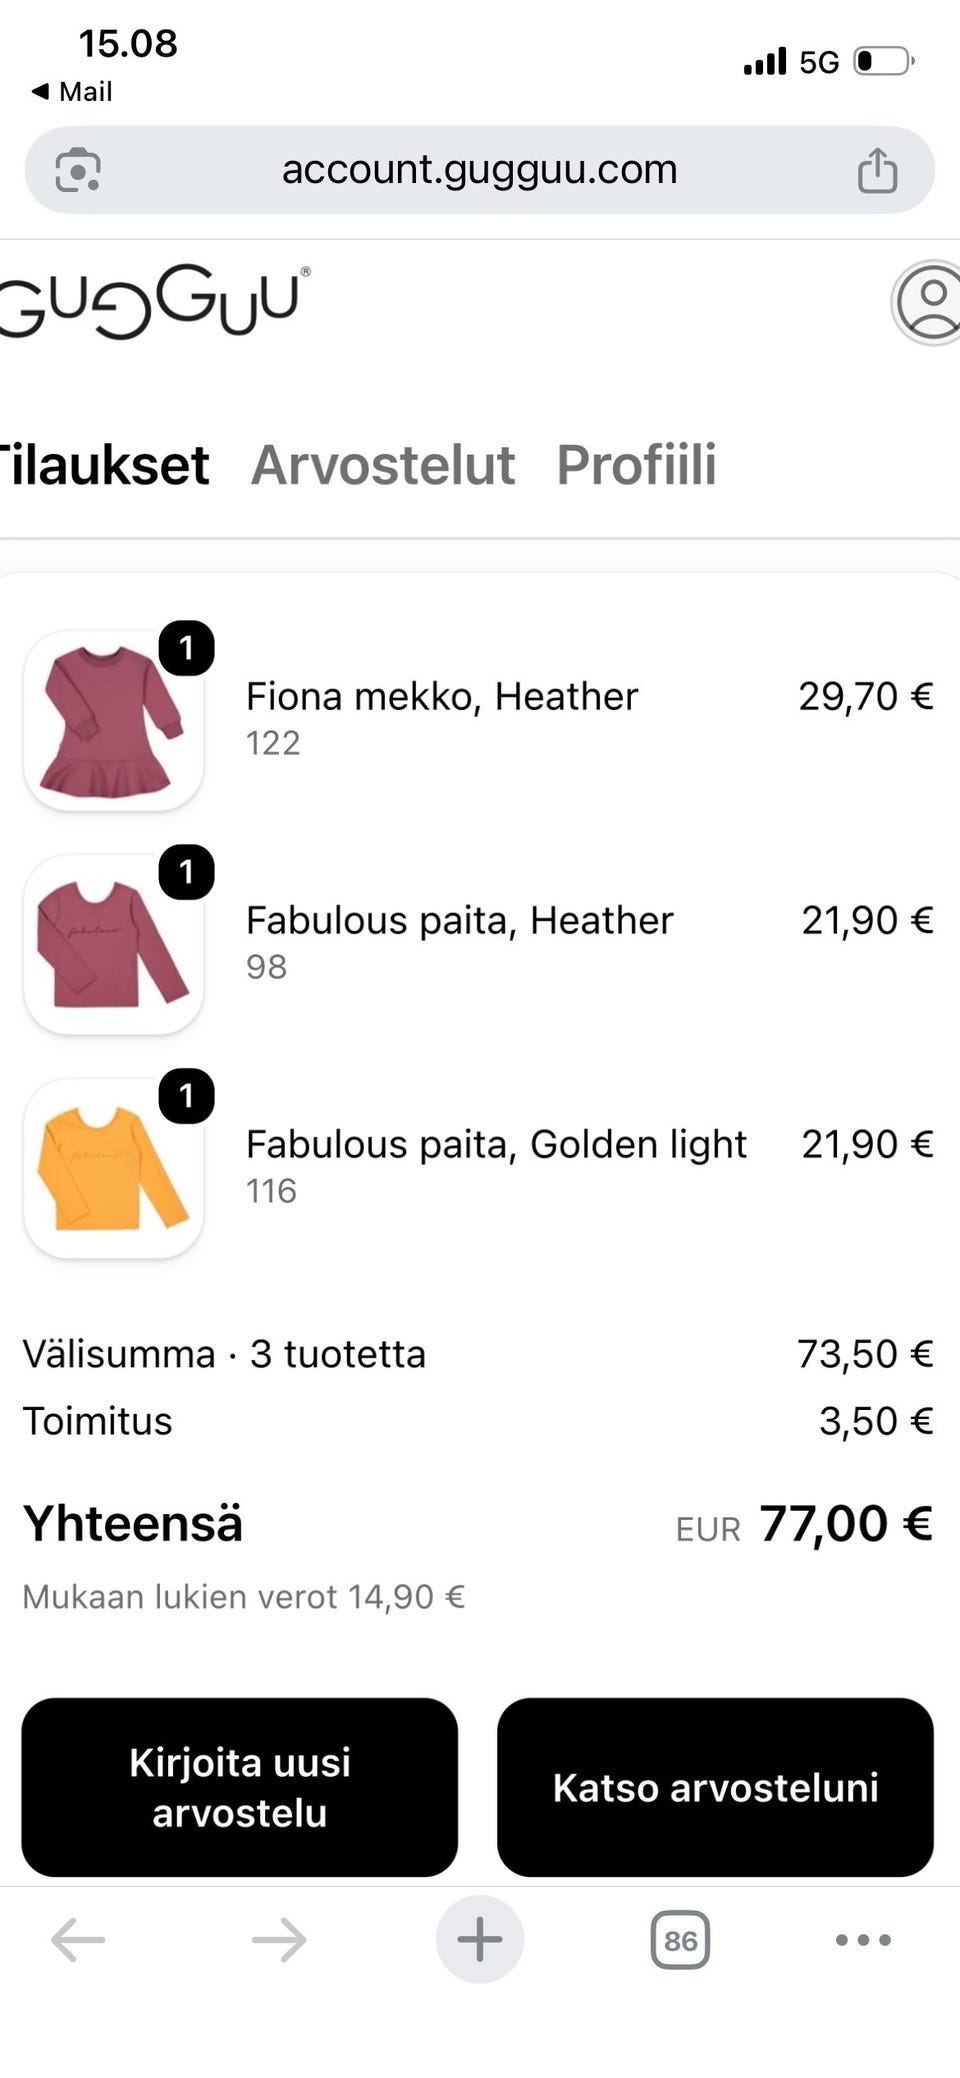Open Heather Fabulous paita thumbnail
This screenshot has height=2078, width=960.
(x=114, y=944)
